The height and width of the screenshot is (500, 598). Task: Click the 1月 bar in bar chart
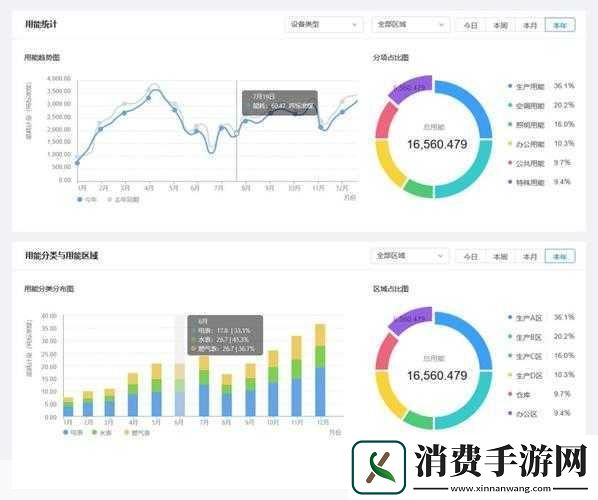68,407
